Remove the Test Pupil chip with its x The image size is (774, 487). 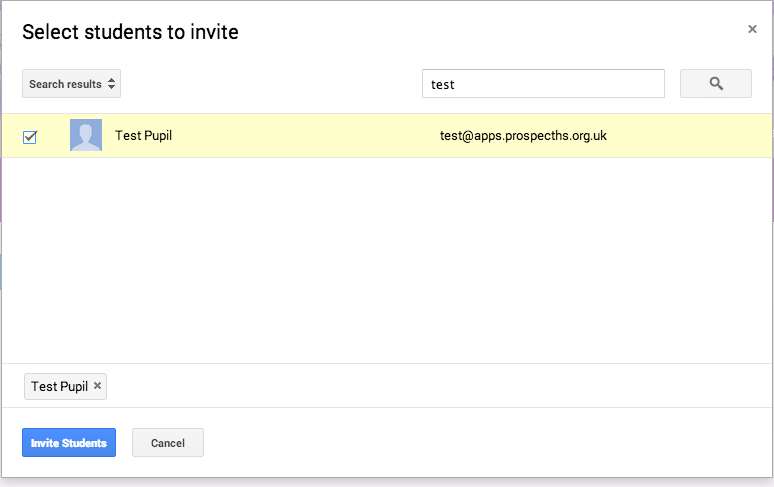[97, 386]
